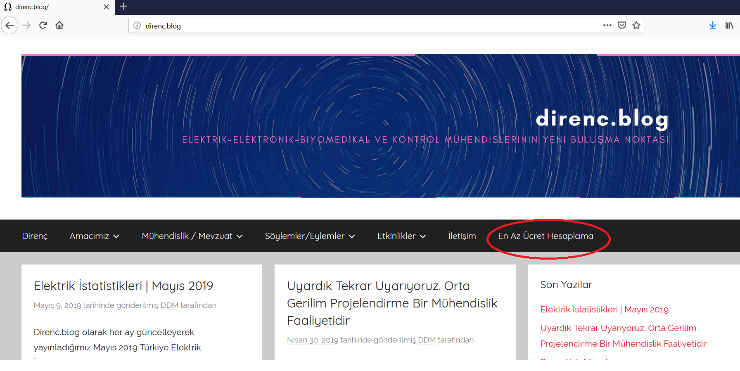Click the Nisan 30, 2019 post date
This screenshot has width=740, height=371.
[312, 340]
